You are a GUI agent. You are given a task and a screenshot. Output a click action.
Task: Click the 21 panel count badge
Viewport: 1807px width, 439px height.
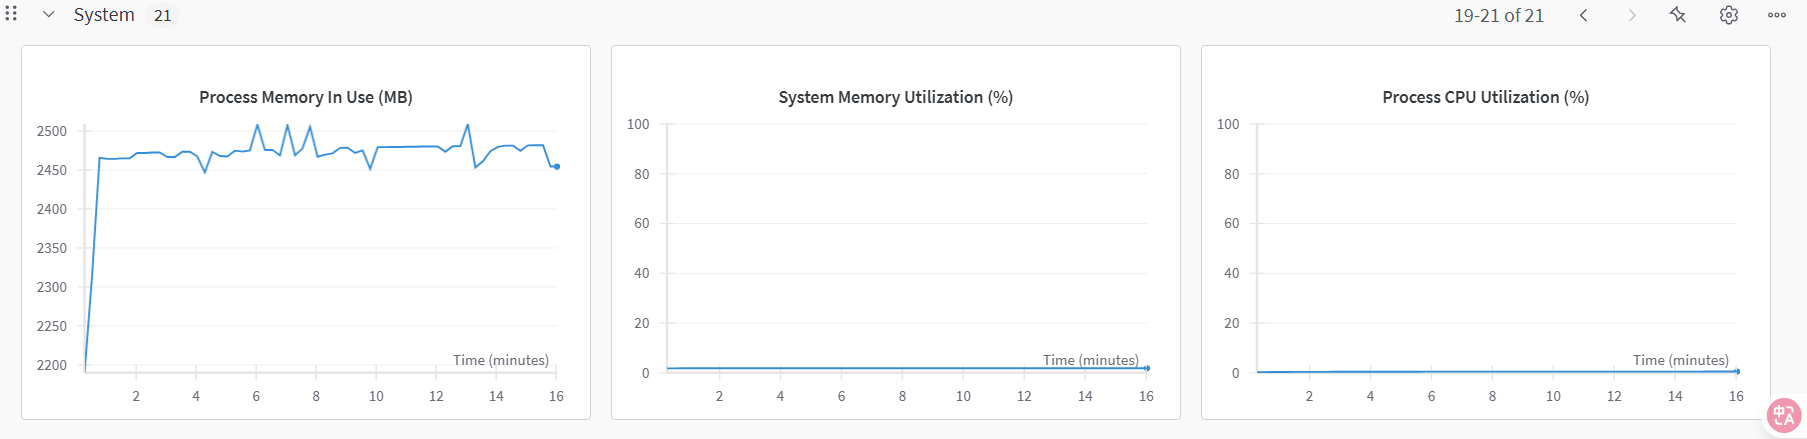pos(163,16)
